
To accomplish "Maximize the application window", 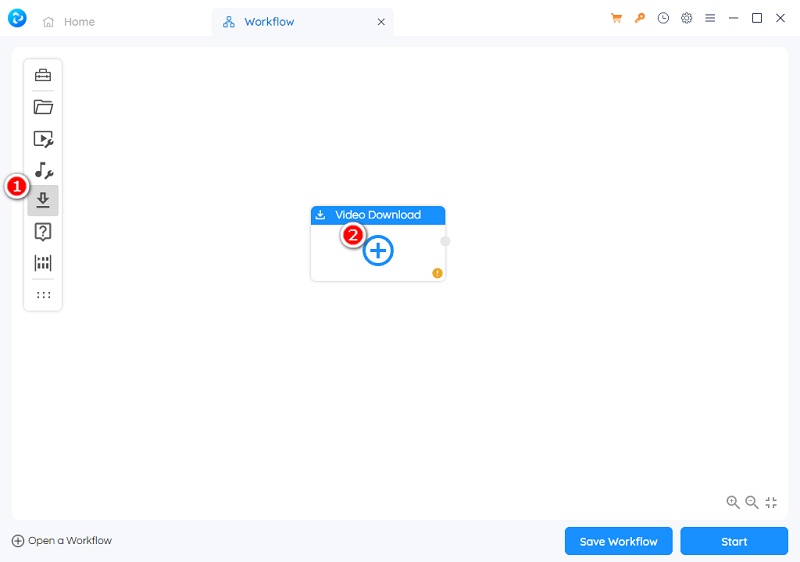I will (x=757, y=18).
